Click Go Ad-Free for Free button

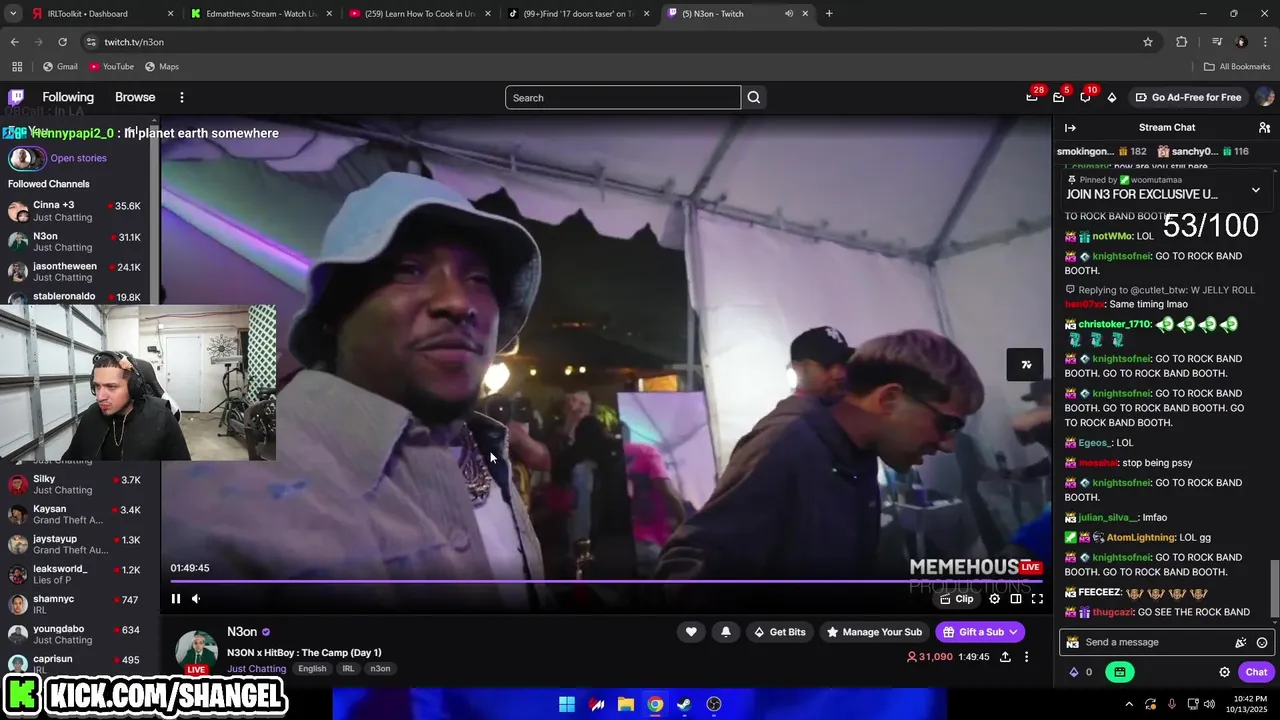pos(1188,97)
